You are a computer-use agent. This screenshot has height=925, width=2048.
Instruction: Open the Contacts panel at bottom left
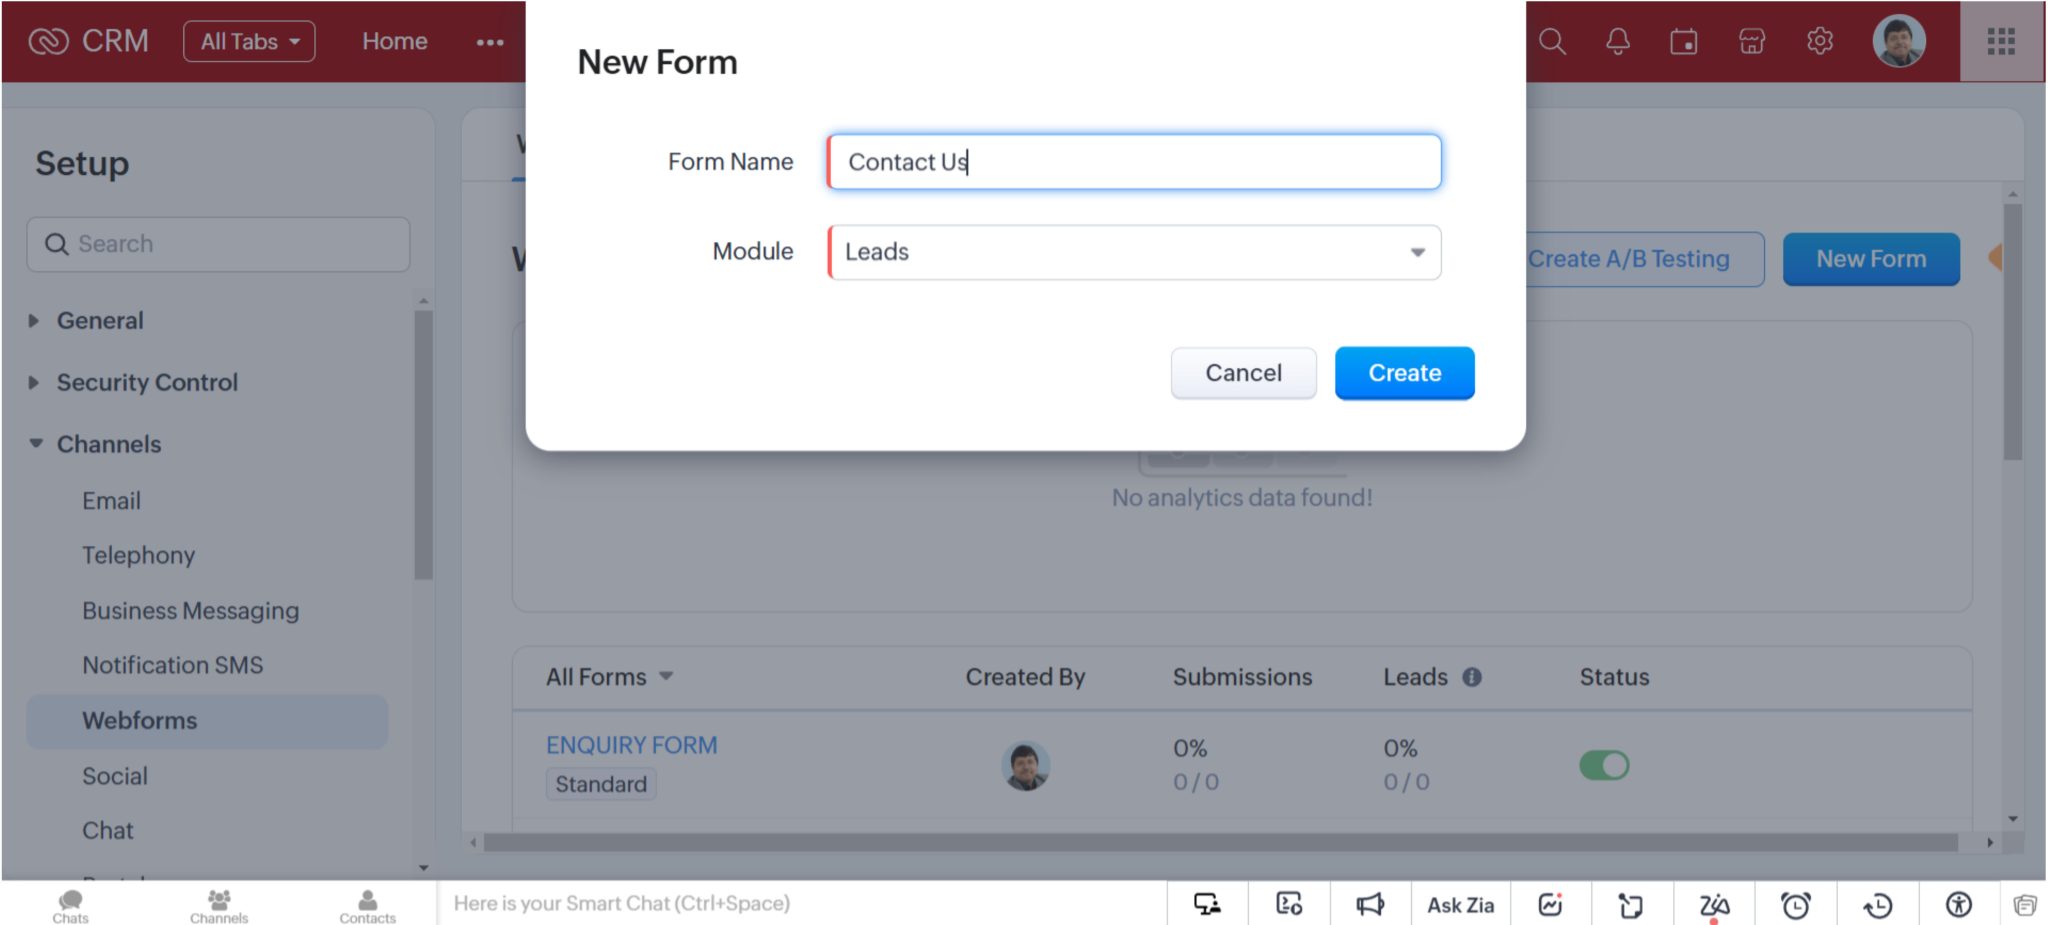click(367, 903)
